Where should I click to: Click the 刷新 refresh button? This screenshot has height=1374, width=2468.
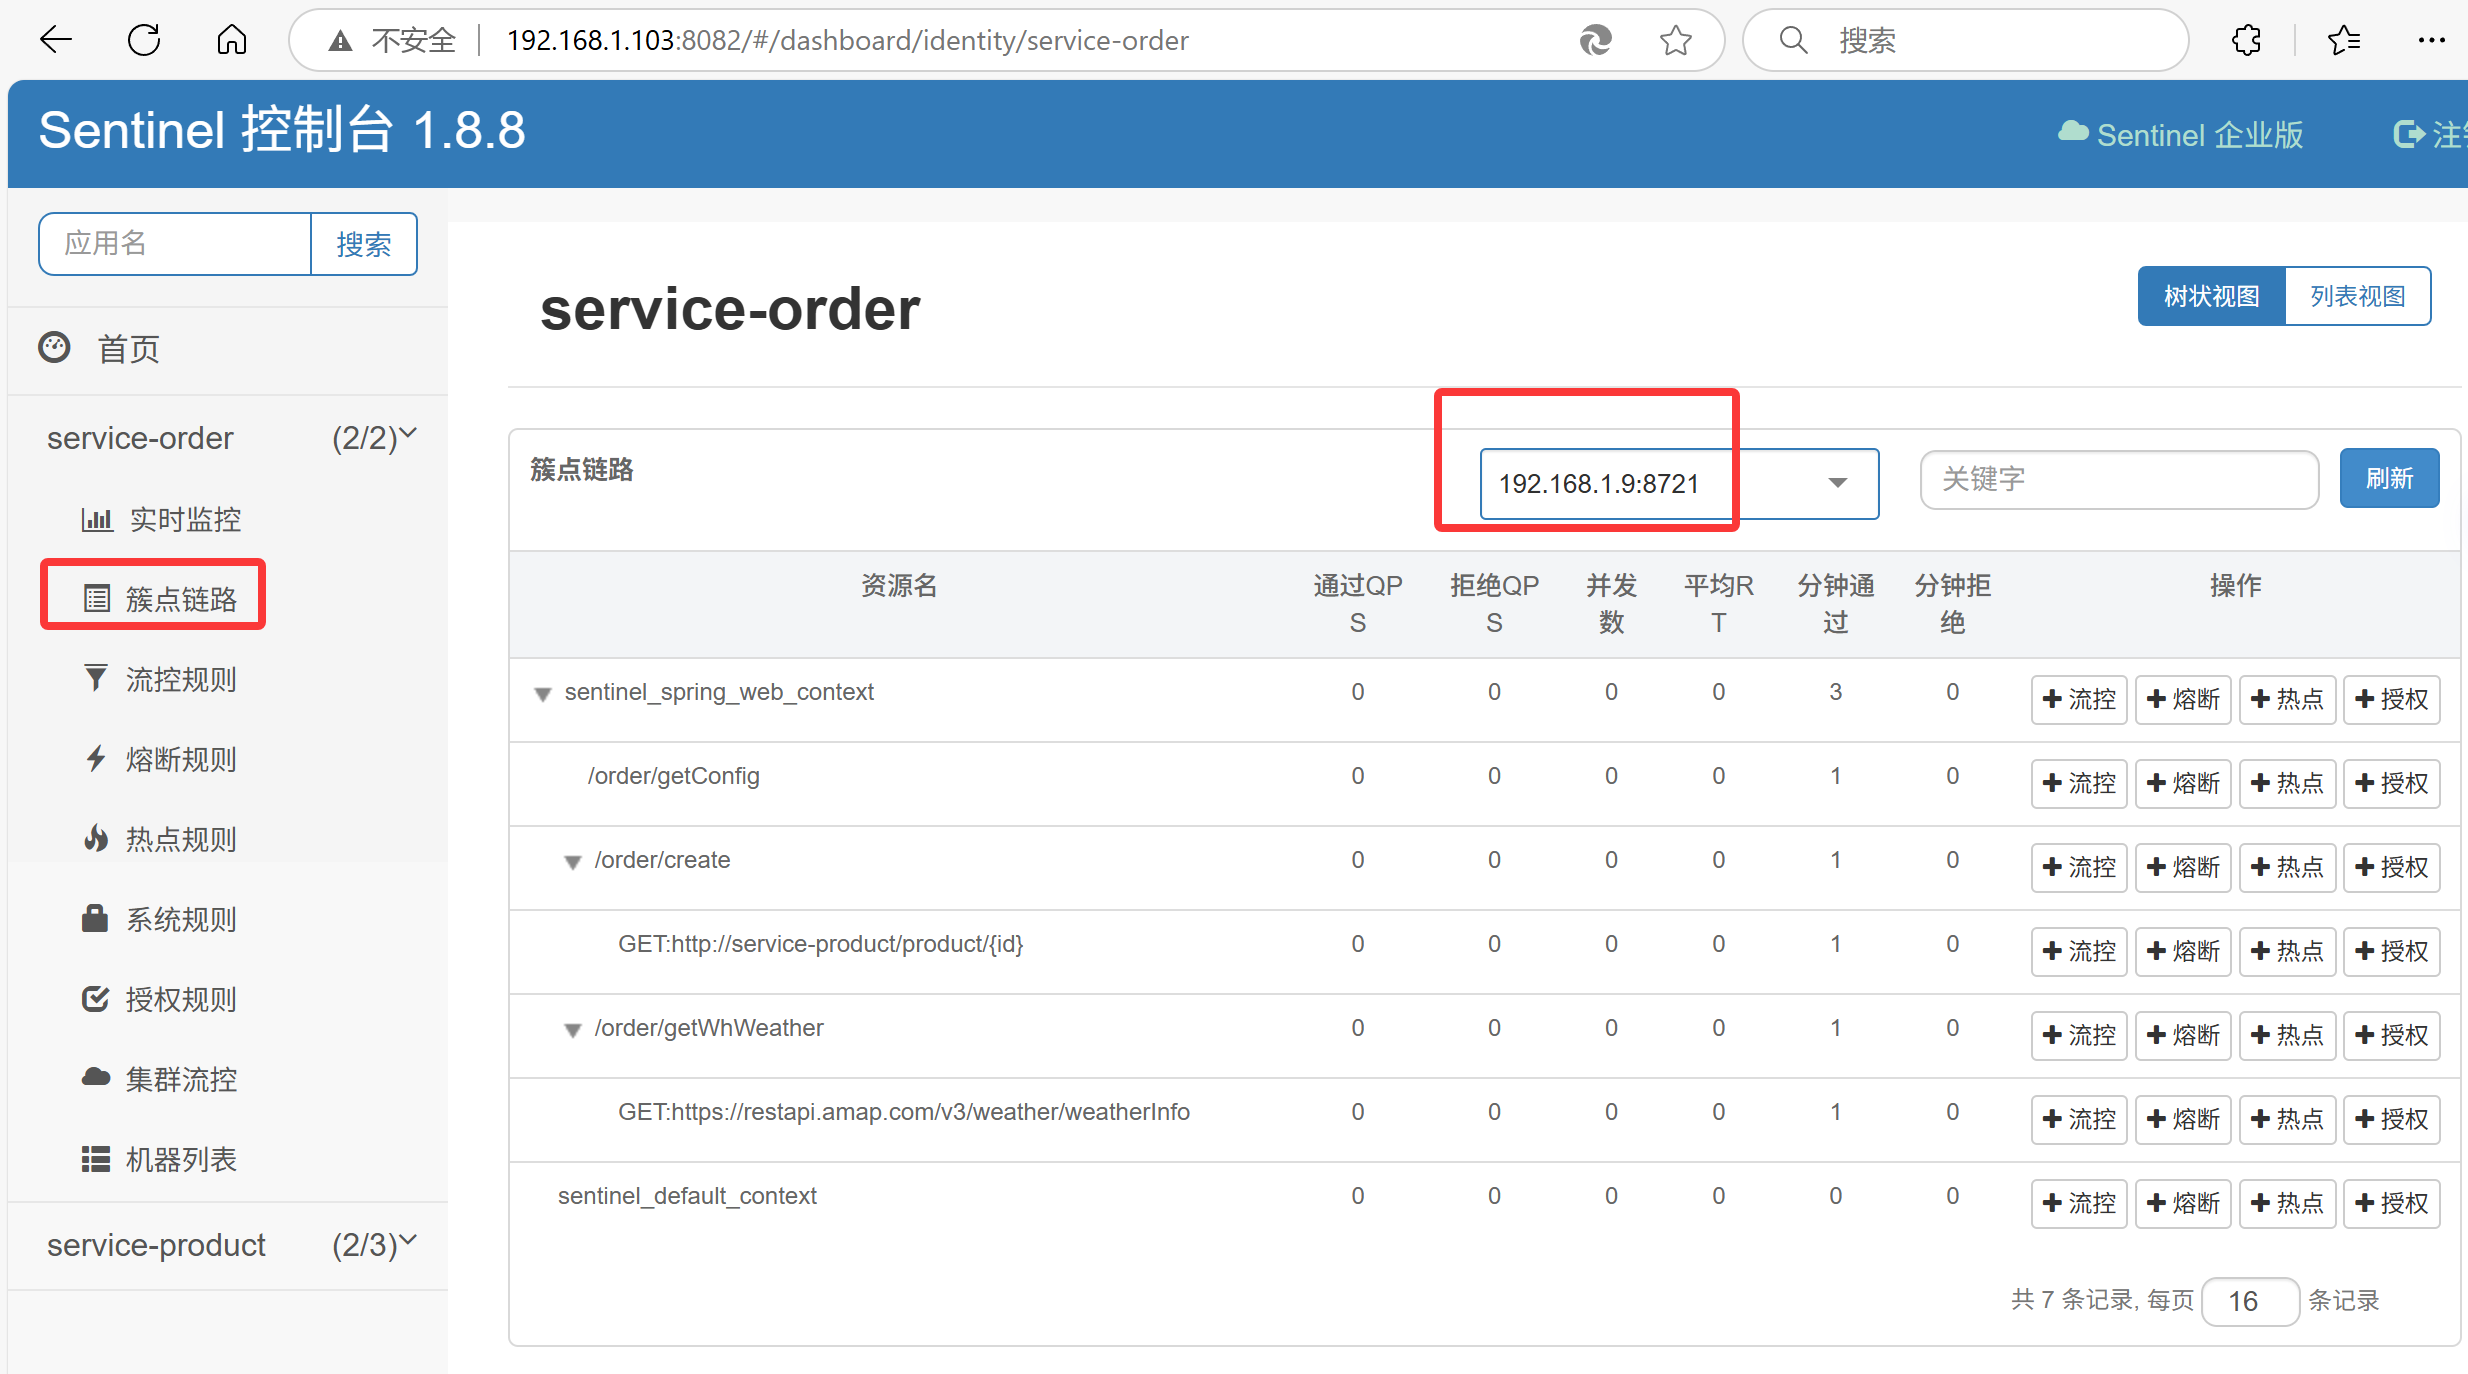click(2389, 478)
